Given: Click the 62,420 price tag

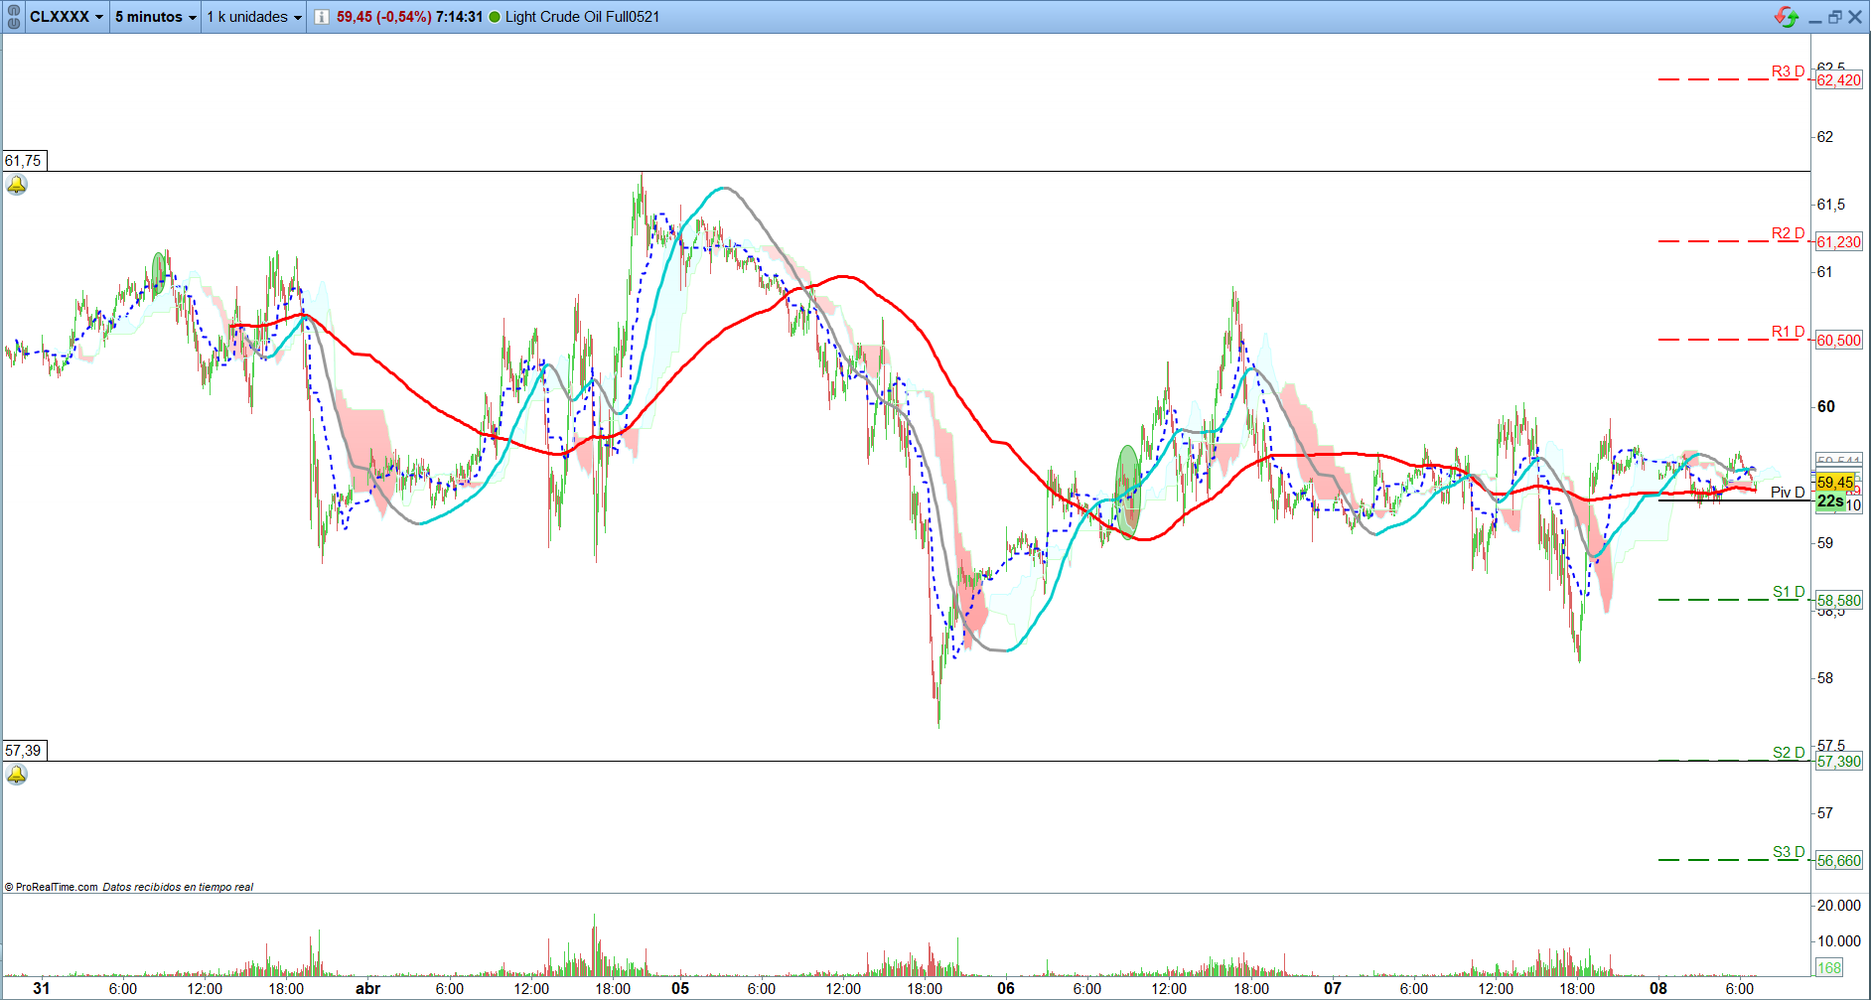Looking at the screenshot, I should [x=1839, y=80].
